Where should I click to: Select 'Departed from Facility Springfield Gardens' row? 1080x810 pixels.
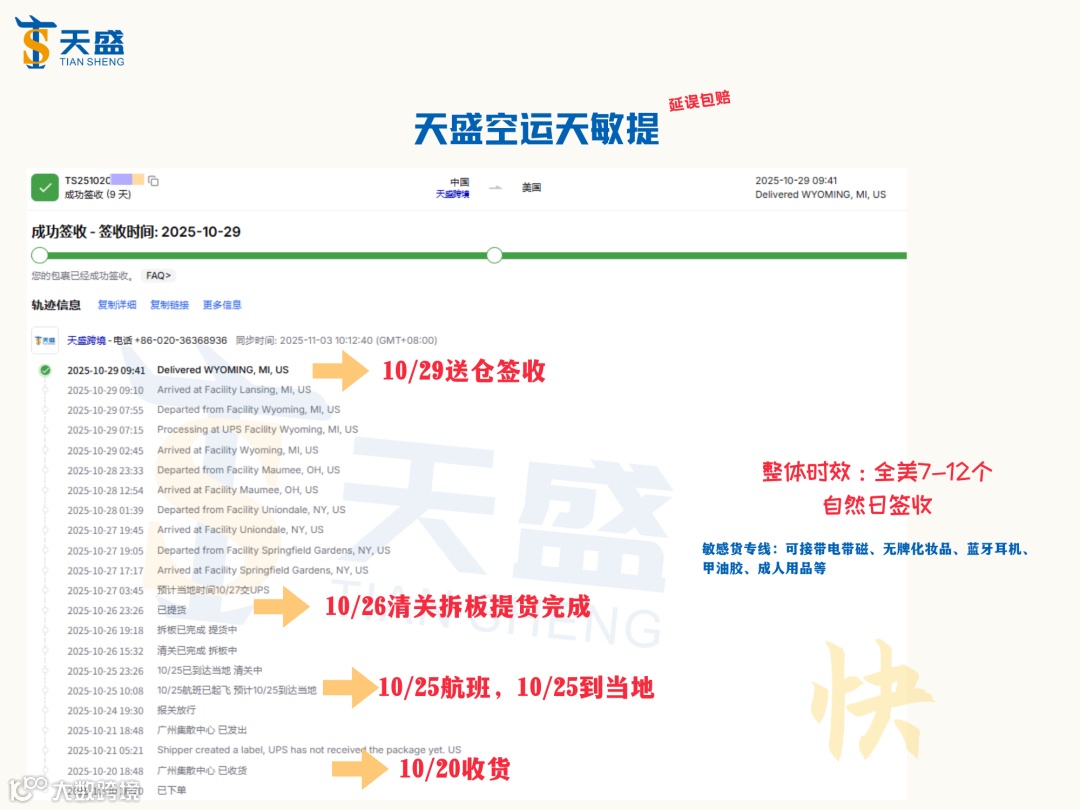click(x=229, y=551)
